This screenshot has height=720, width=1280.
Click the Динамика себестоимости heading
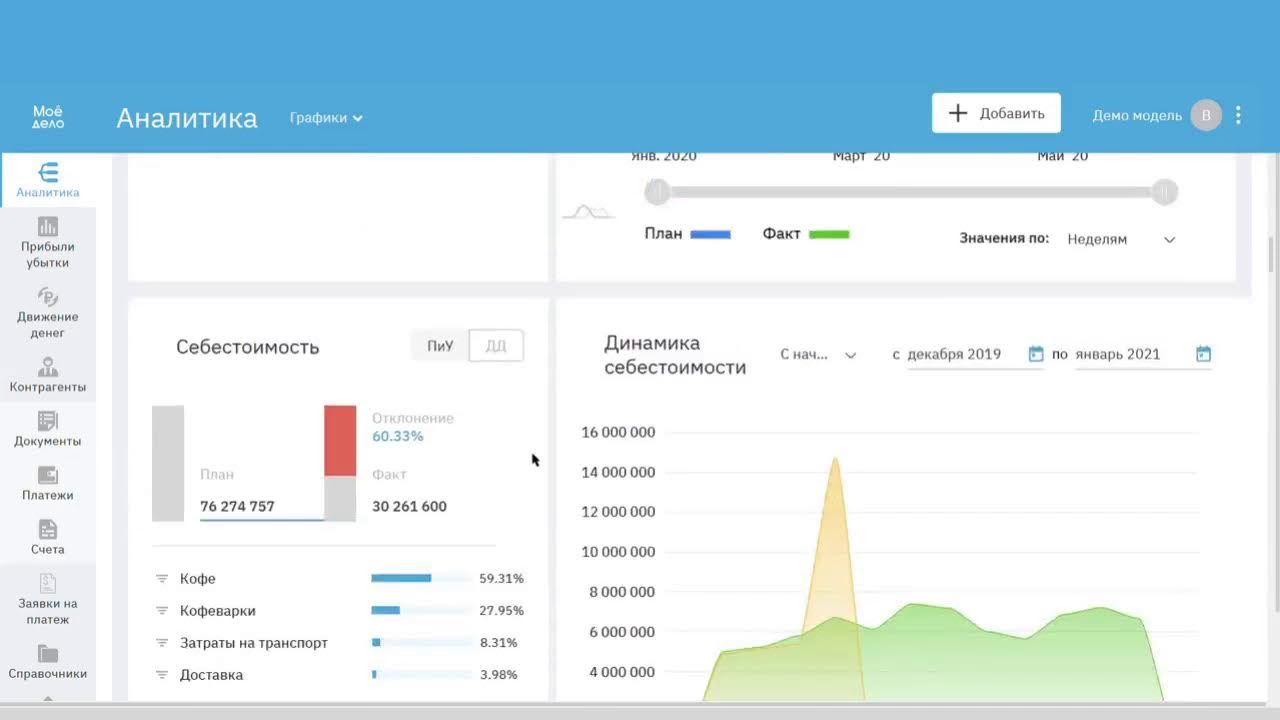coord(675,355)
